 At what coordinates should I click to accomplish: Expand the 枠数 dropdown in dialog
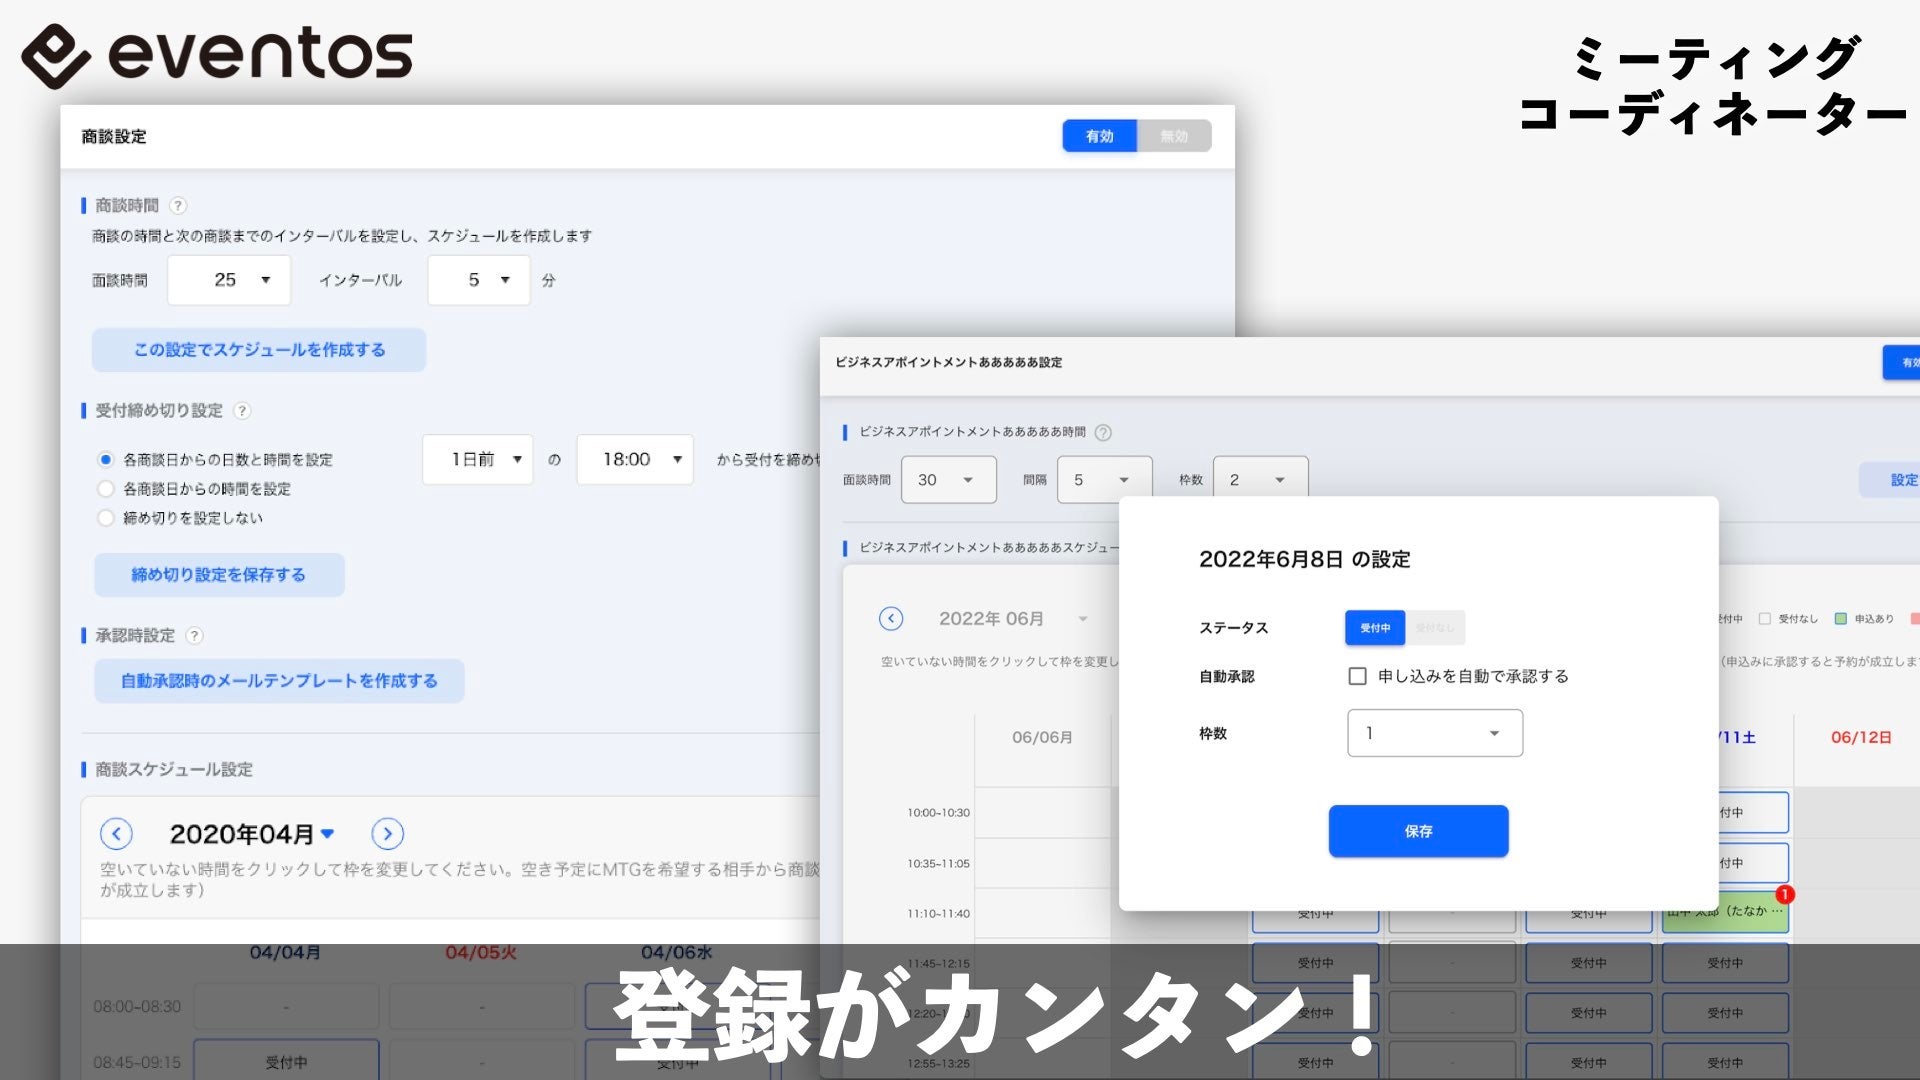pos(1434,733)
